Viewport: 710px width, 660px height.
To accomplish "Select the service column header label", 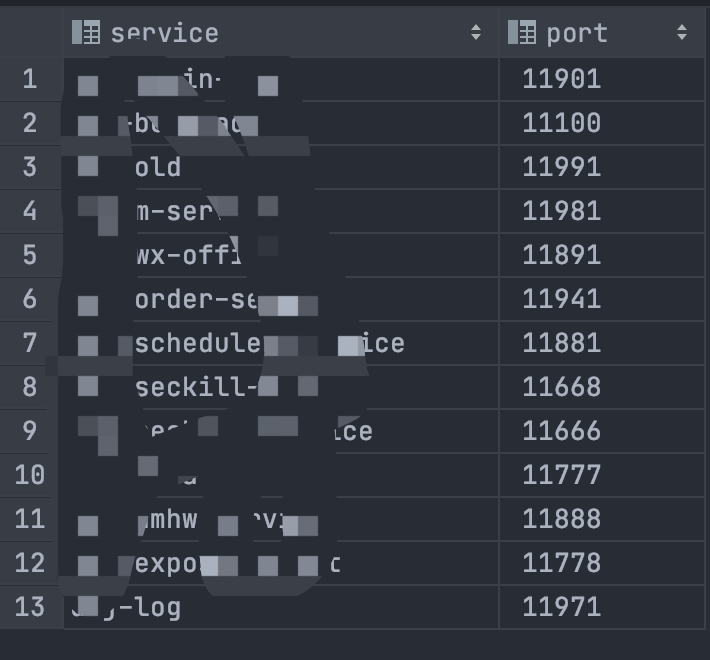I will [164, 33].
